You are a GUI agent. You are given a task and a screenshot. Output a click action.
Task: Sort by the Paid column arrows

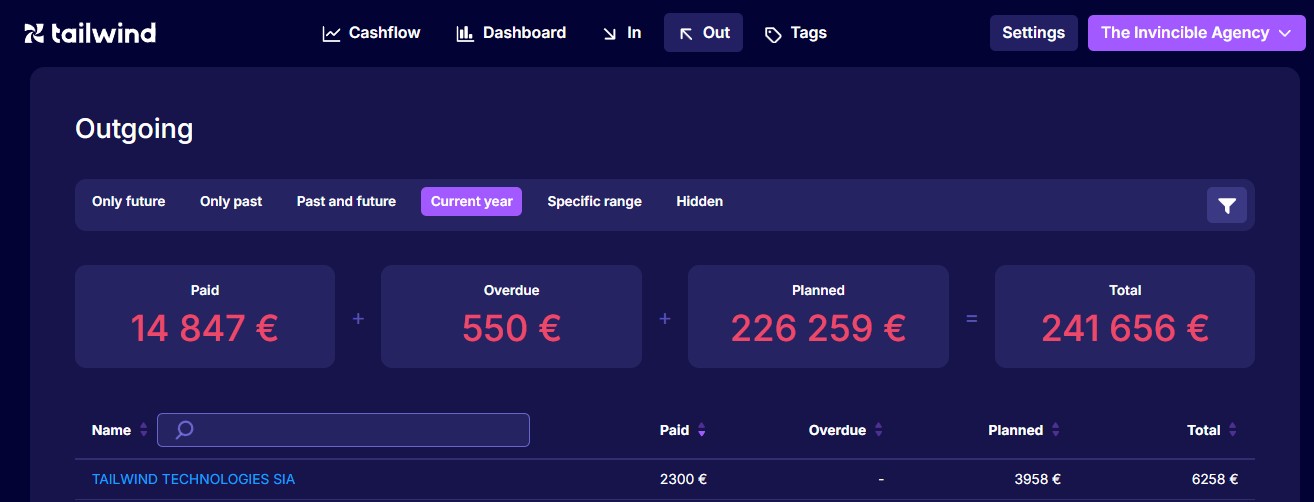coord(702,430)
